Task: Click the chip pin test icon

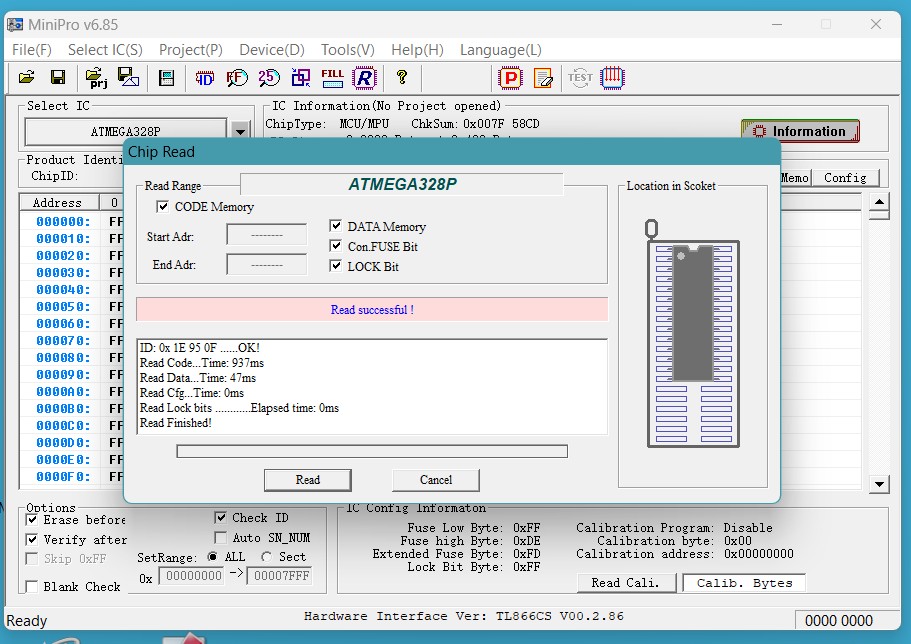Action: point(612,77)
